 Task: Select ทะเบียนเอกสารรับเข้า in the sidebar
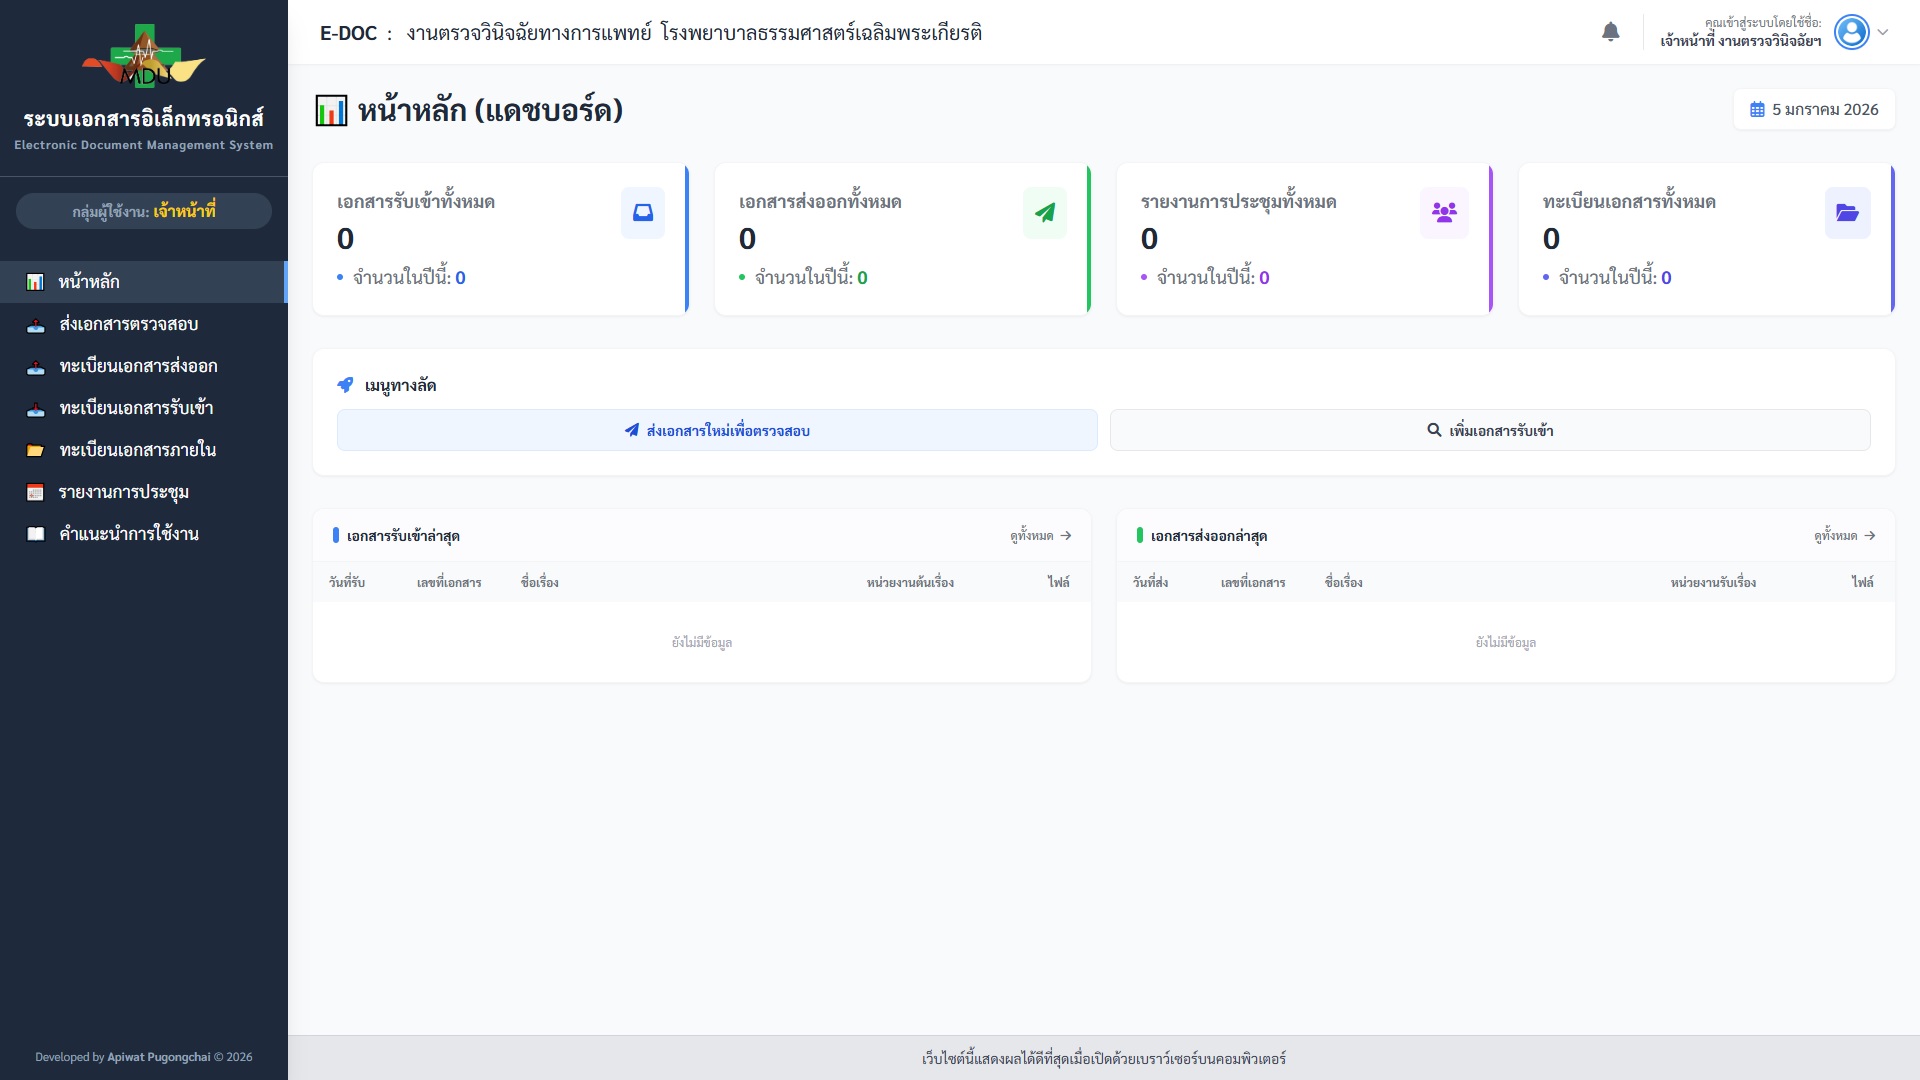tap(136, 408)
